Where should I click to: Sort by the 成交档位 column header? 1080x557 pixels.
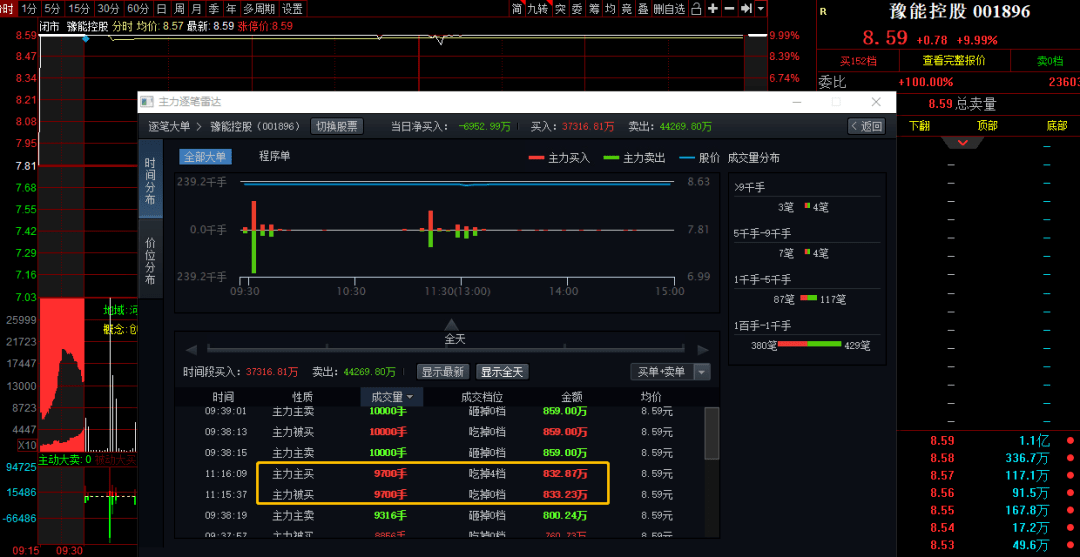click(482, 397)
